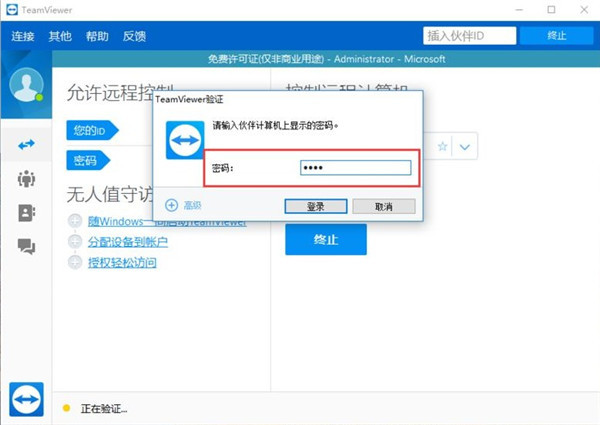This screenshot has width=600, height=425.
Task: Click circle icon beside 授权轻松访问
Action: click(75, 262)
